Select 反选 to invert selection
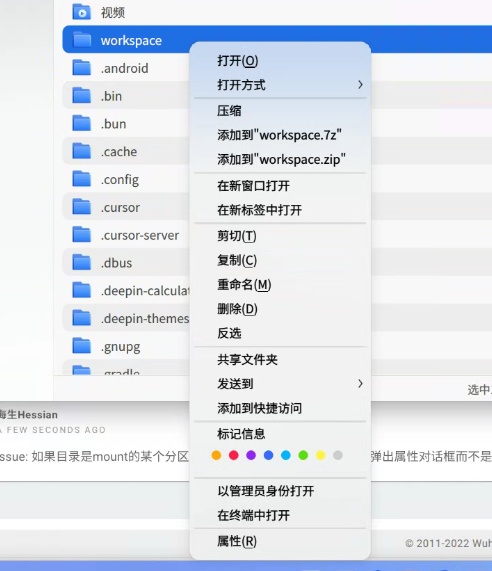Viewport: 492px width, 571px height. tap(280, 333)
